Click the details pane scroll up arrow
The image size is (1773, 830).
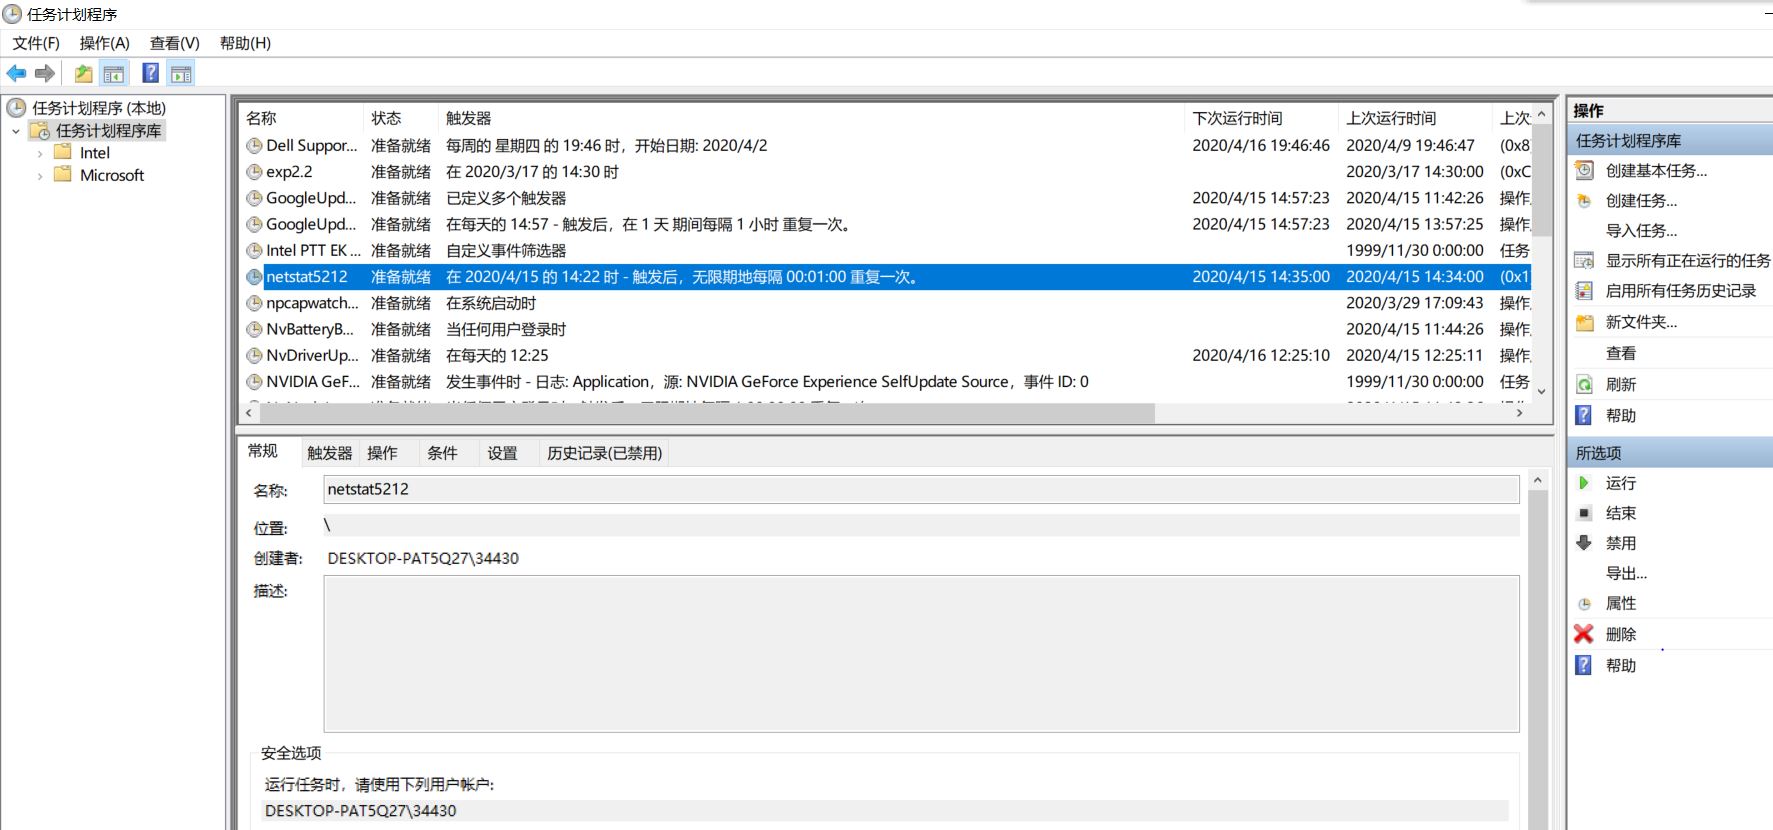click(x=1538, y=481)
